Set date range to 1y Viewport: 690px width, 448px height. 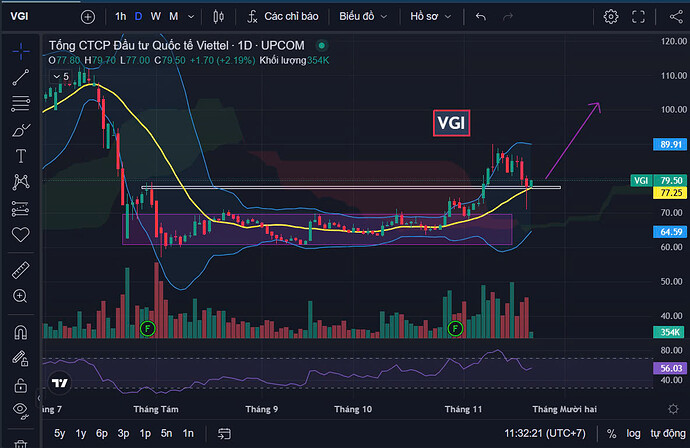(x=81, y=433)
